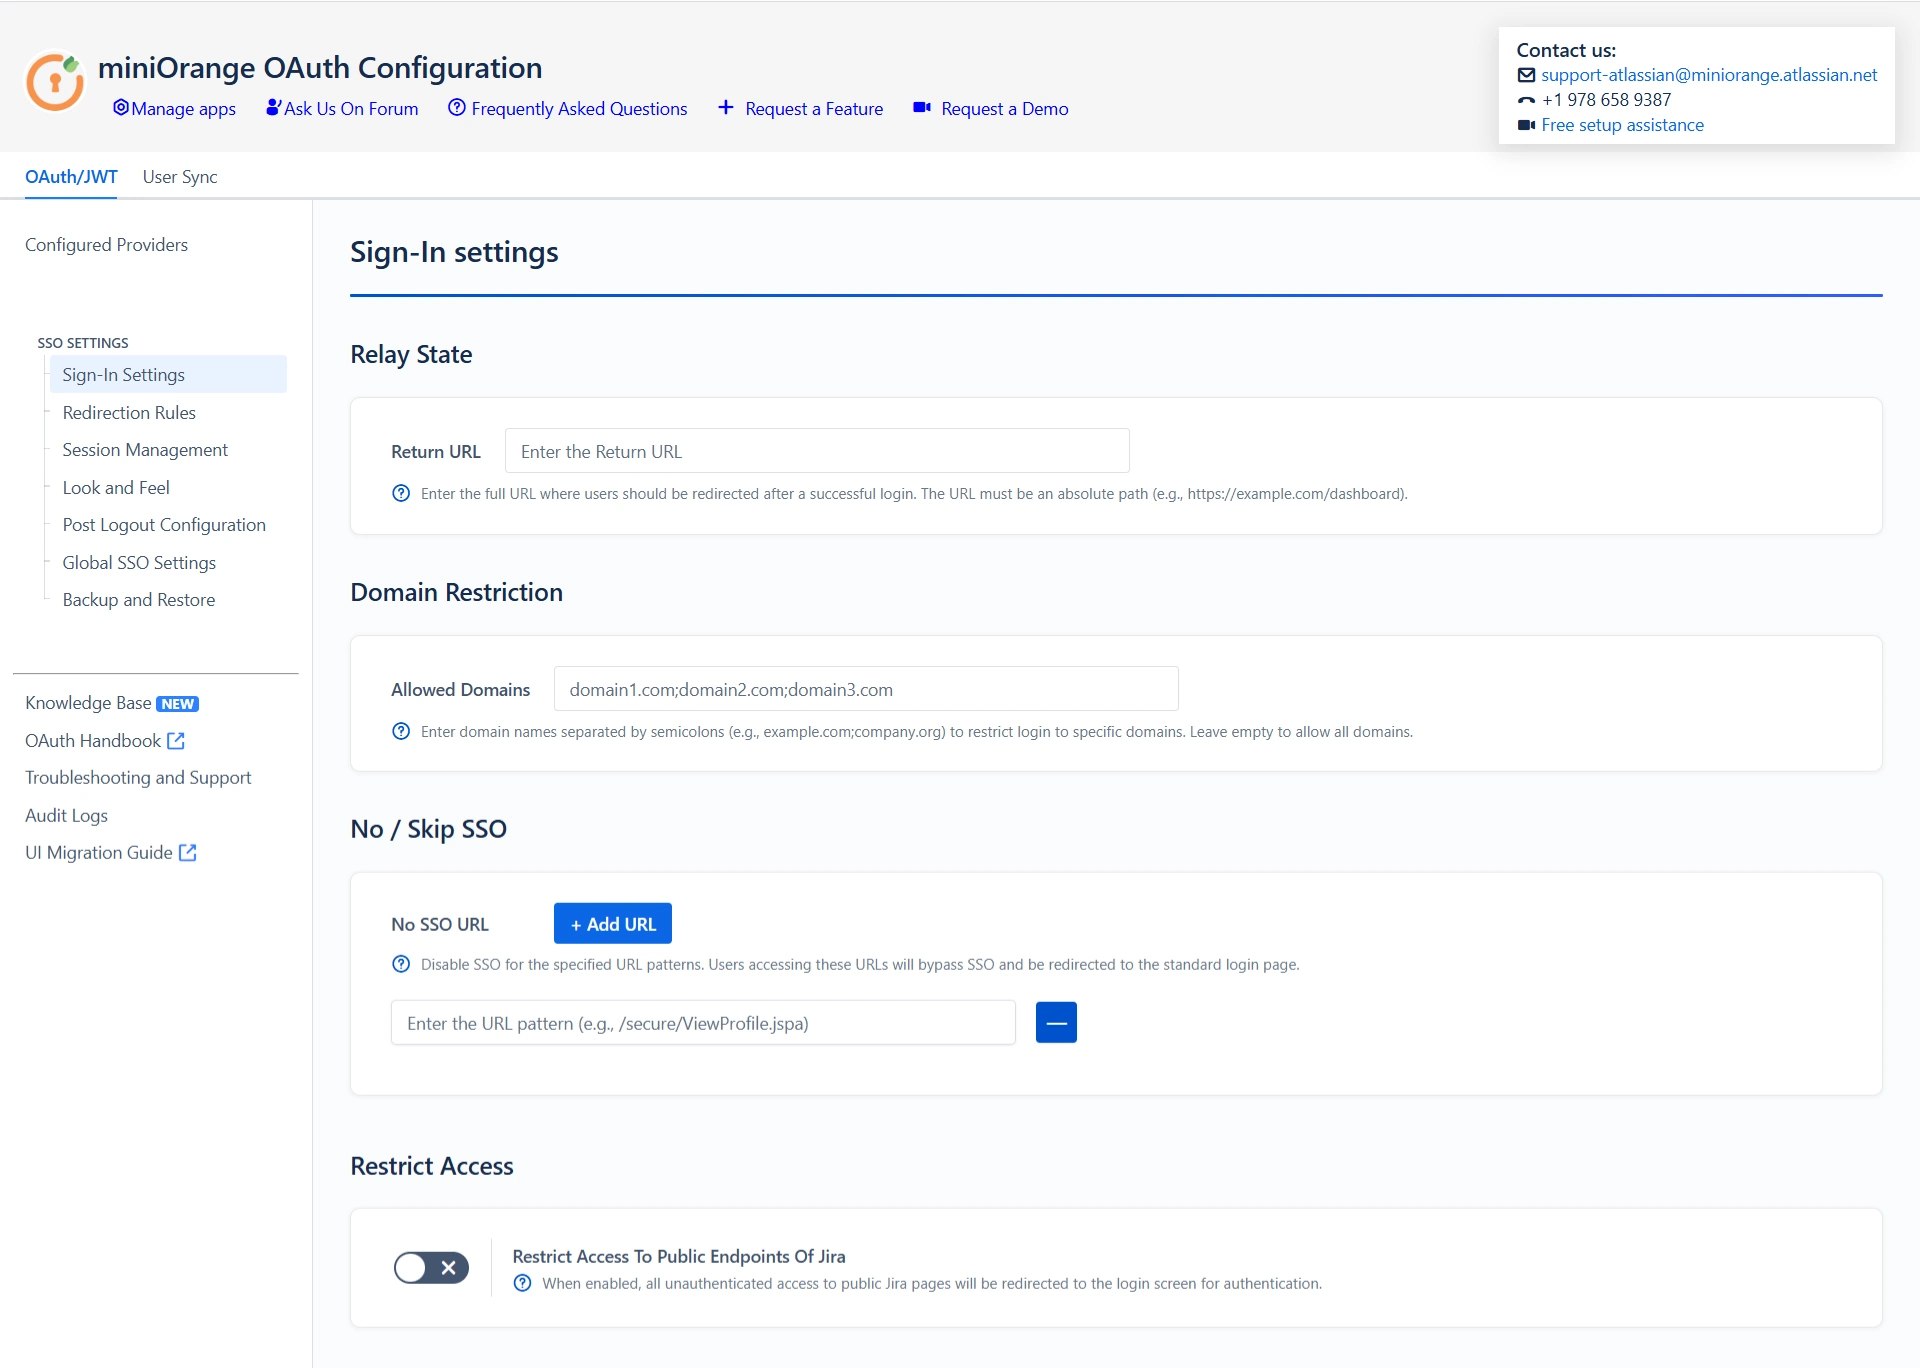
Task: Enable Restrict Access To Public Endpoints toggle
Action: point(431,1268)
